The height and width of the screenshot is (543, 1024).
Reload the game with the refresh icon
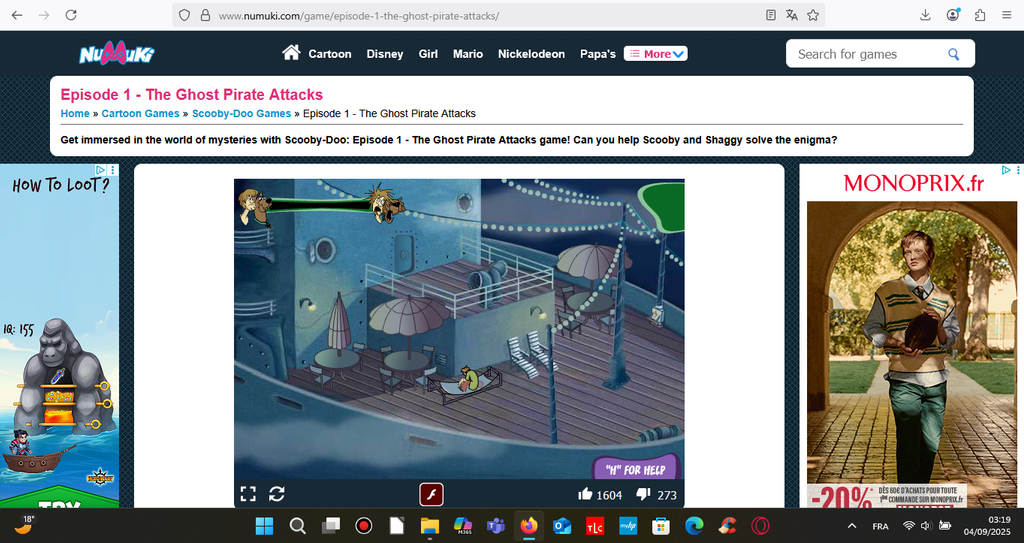(x=277, y=494)
